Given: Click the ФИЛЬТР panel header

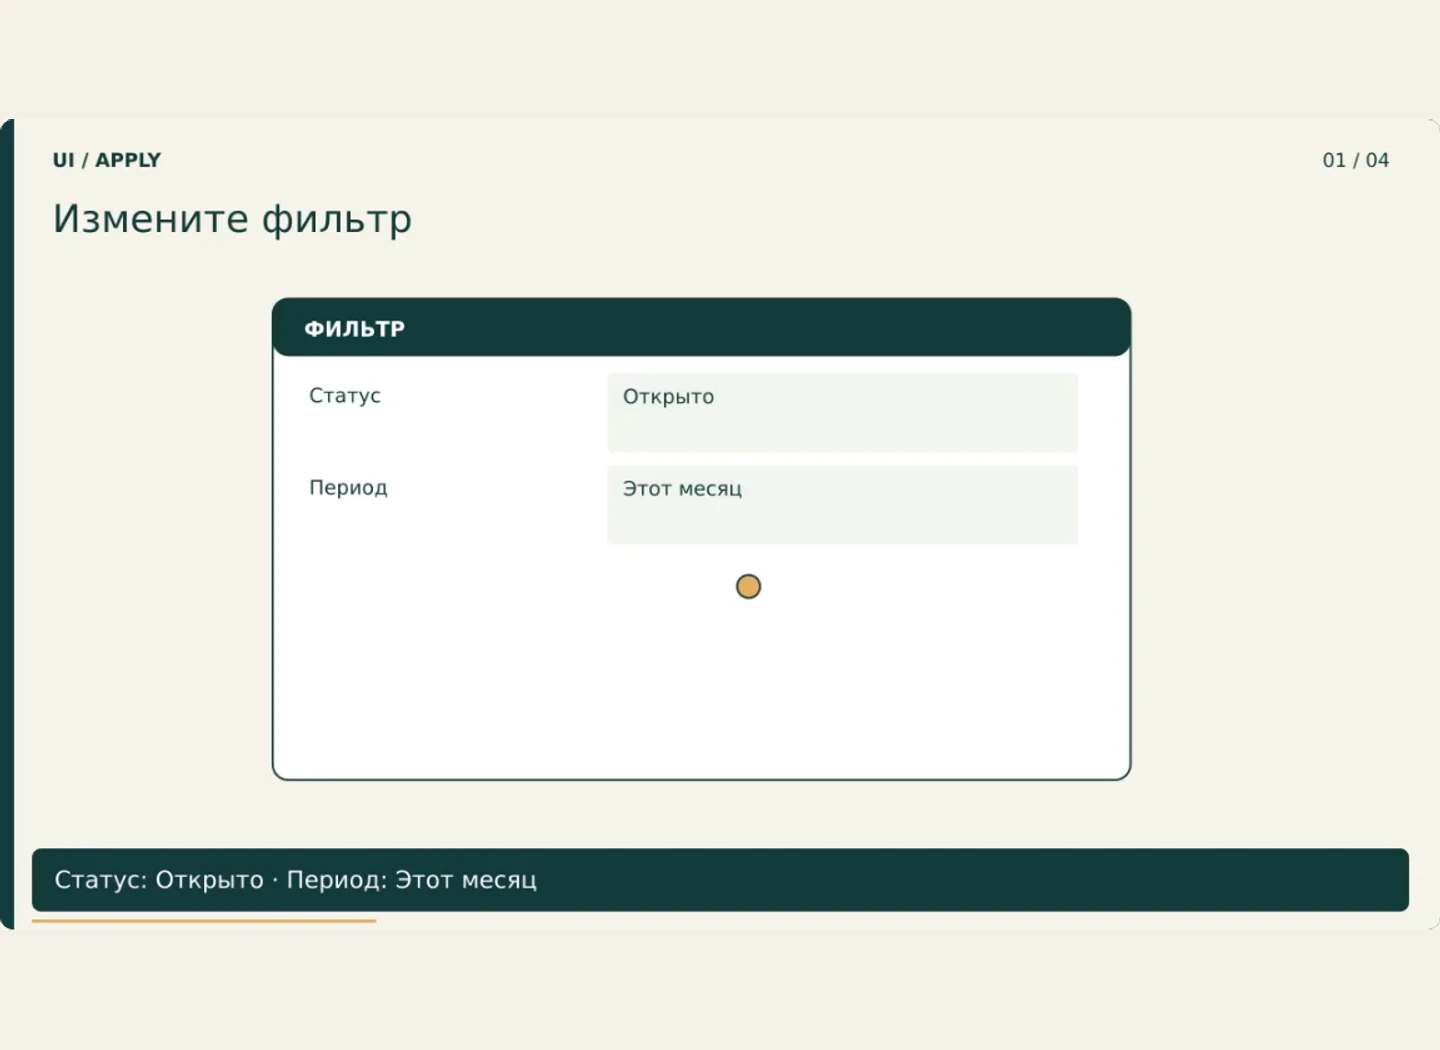Looking at the screenshot, I should [x=701, y=327].
